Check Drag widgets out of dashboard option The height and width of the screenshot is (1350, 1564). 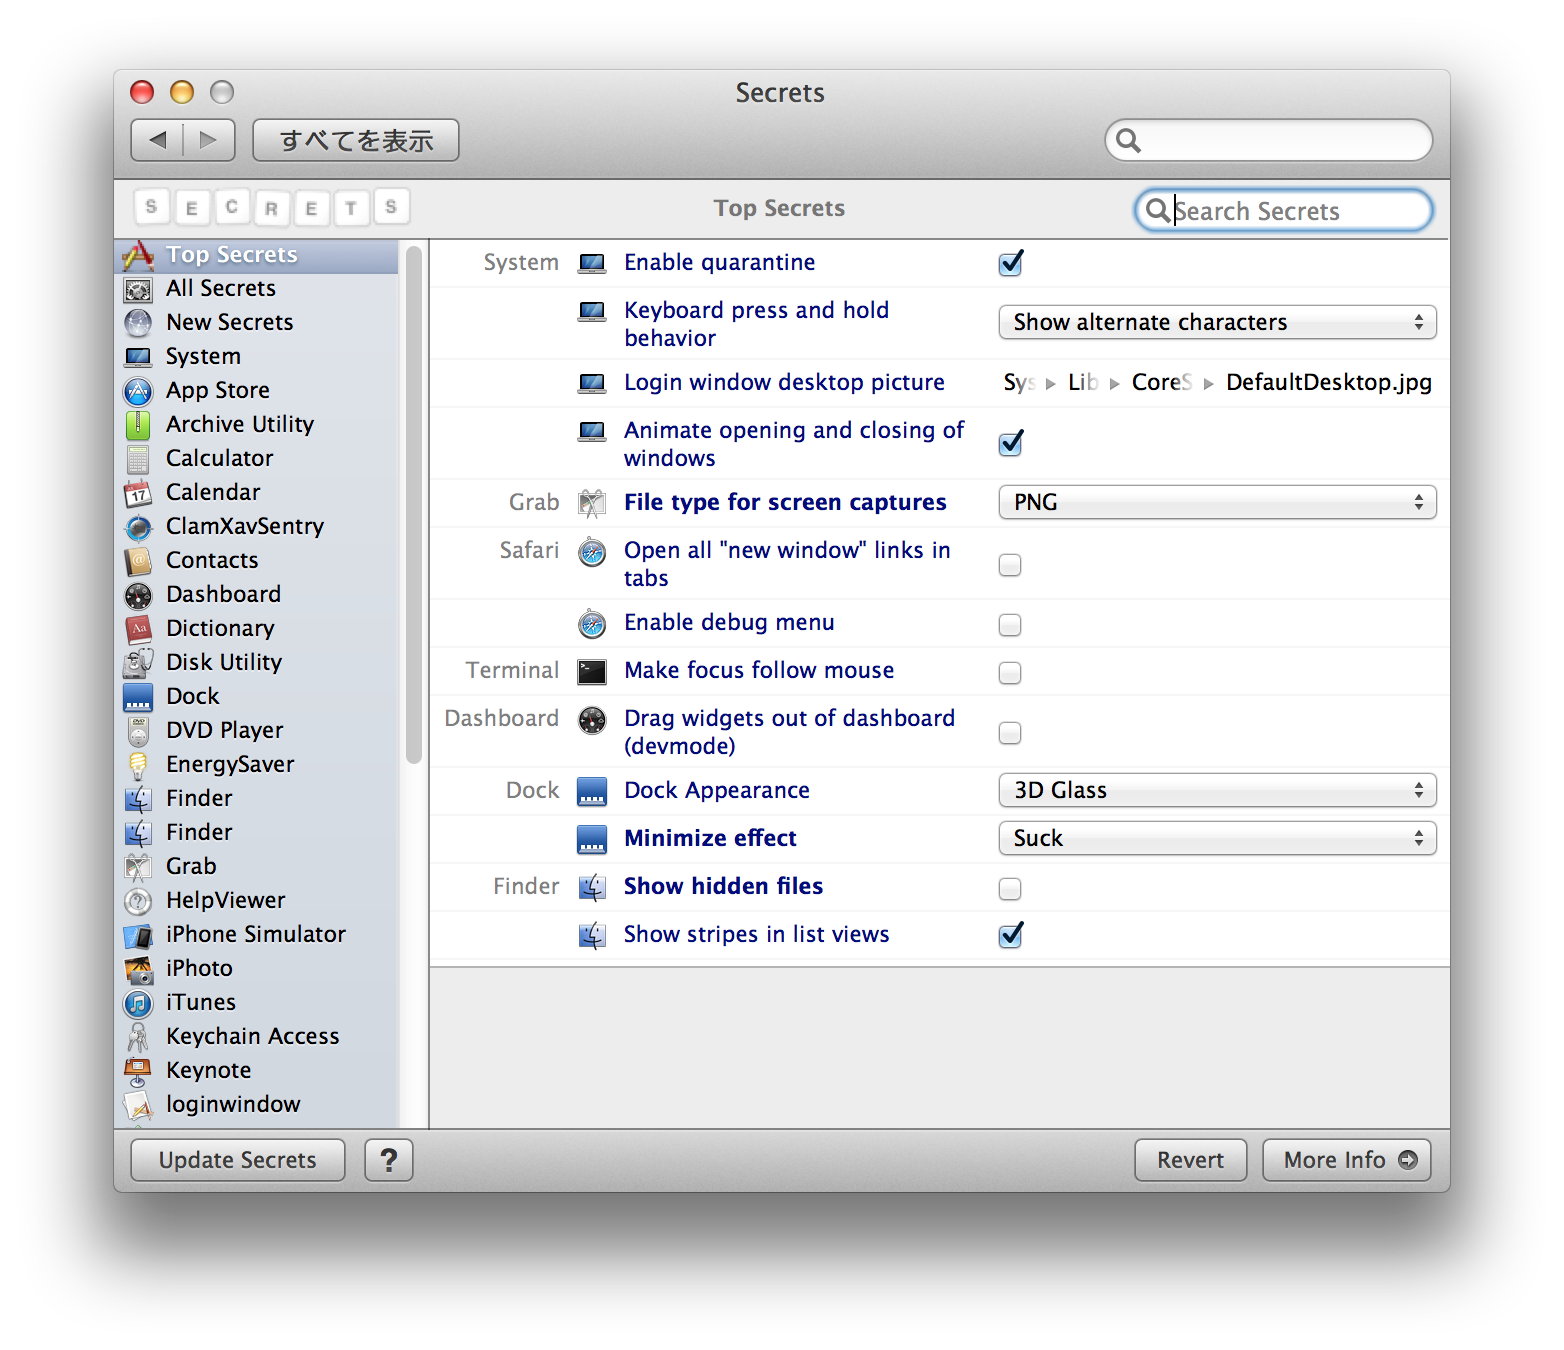point(1010,733)
